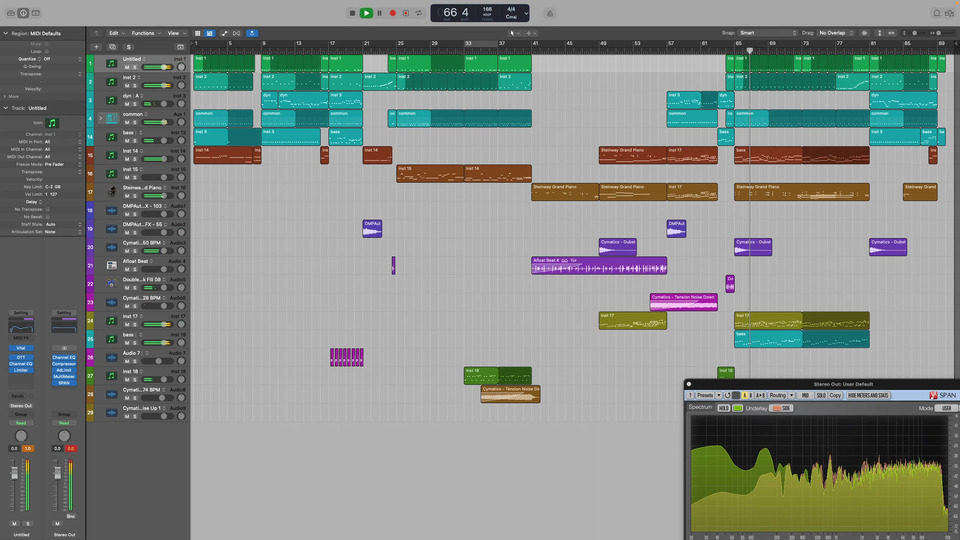Click the OTT plugin slot
This screenshot has width=960, height=540.
pyautogui.click(x=21, y=358)
